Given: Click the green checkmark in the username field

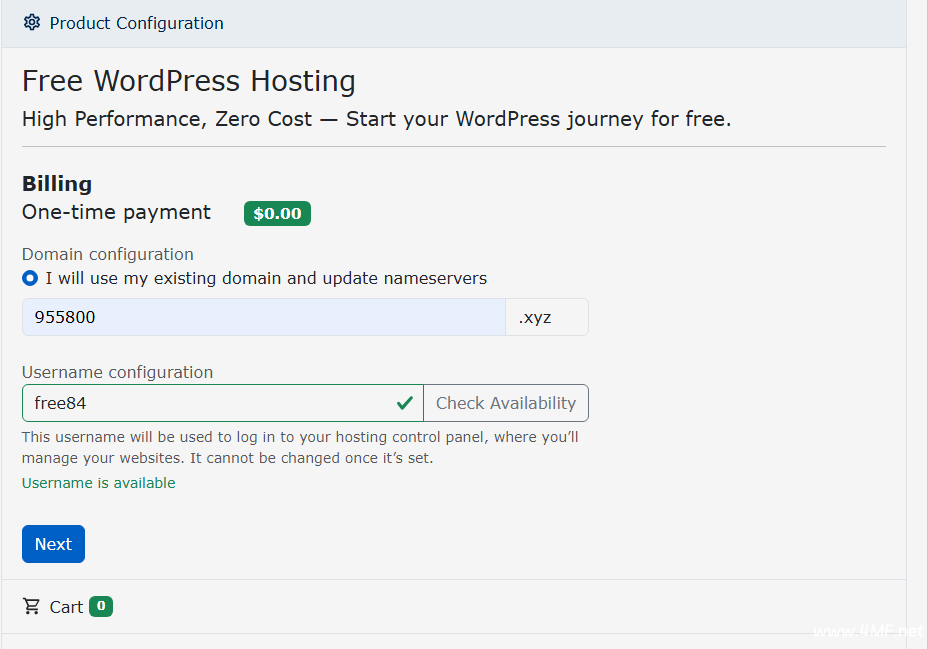Looking at the screenshot, I should pyautogui.click(x=404, y=403).
